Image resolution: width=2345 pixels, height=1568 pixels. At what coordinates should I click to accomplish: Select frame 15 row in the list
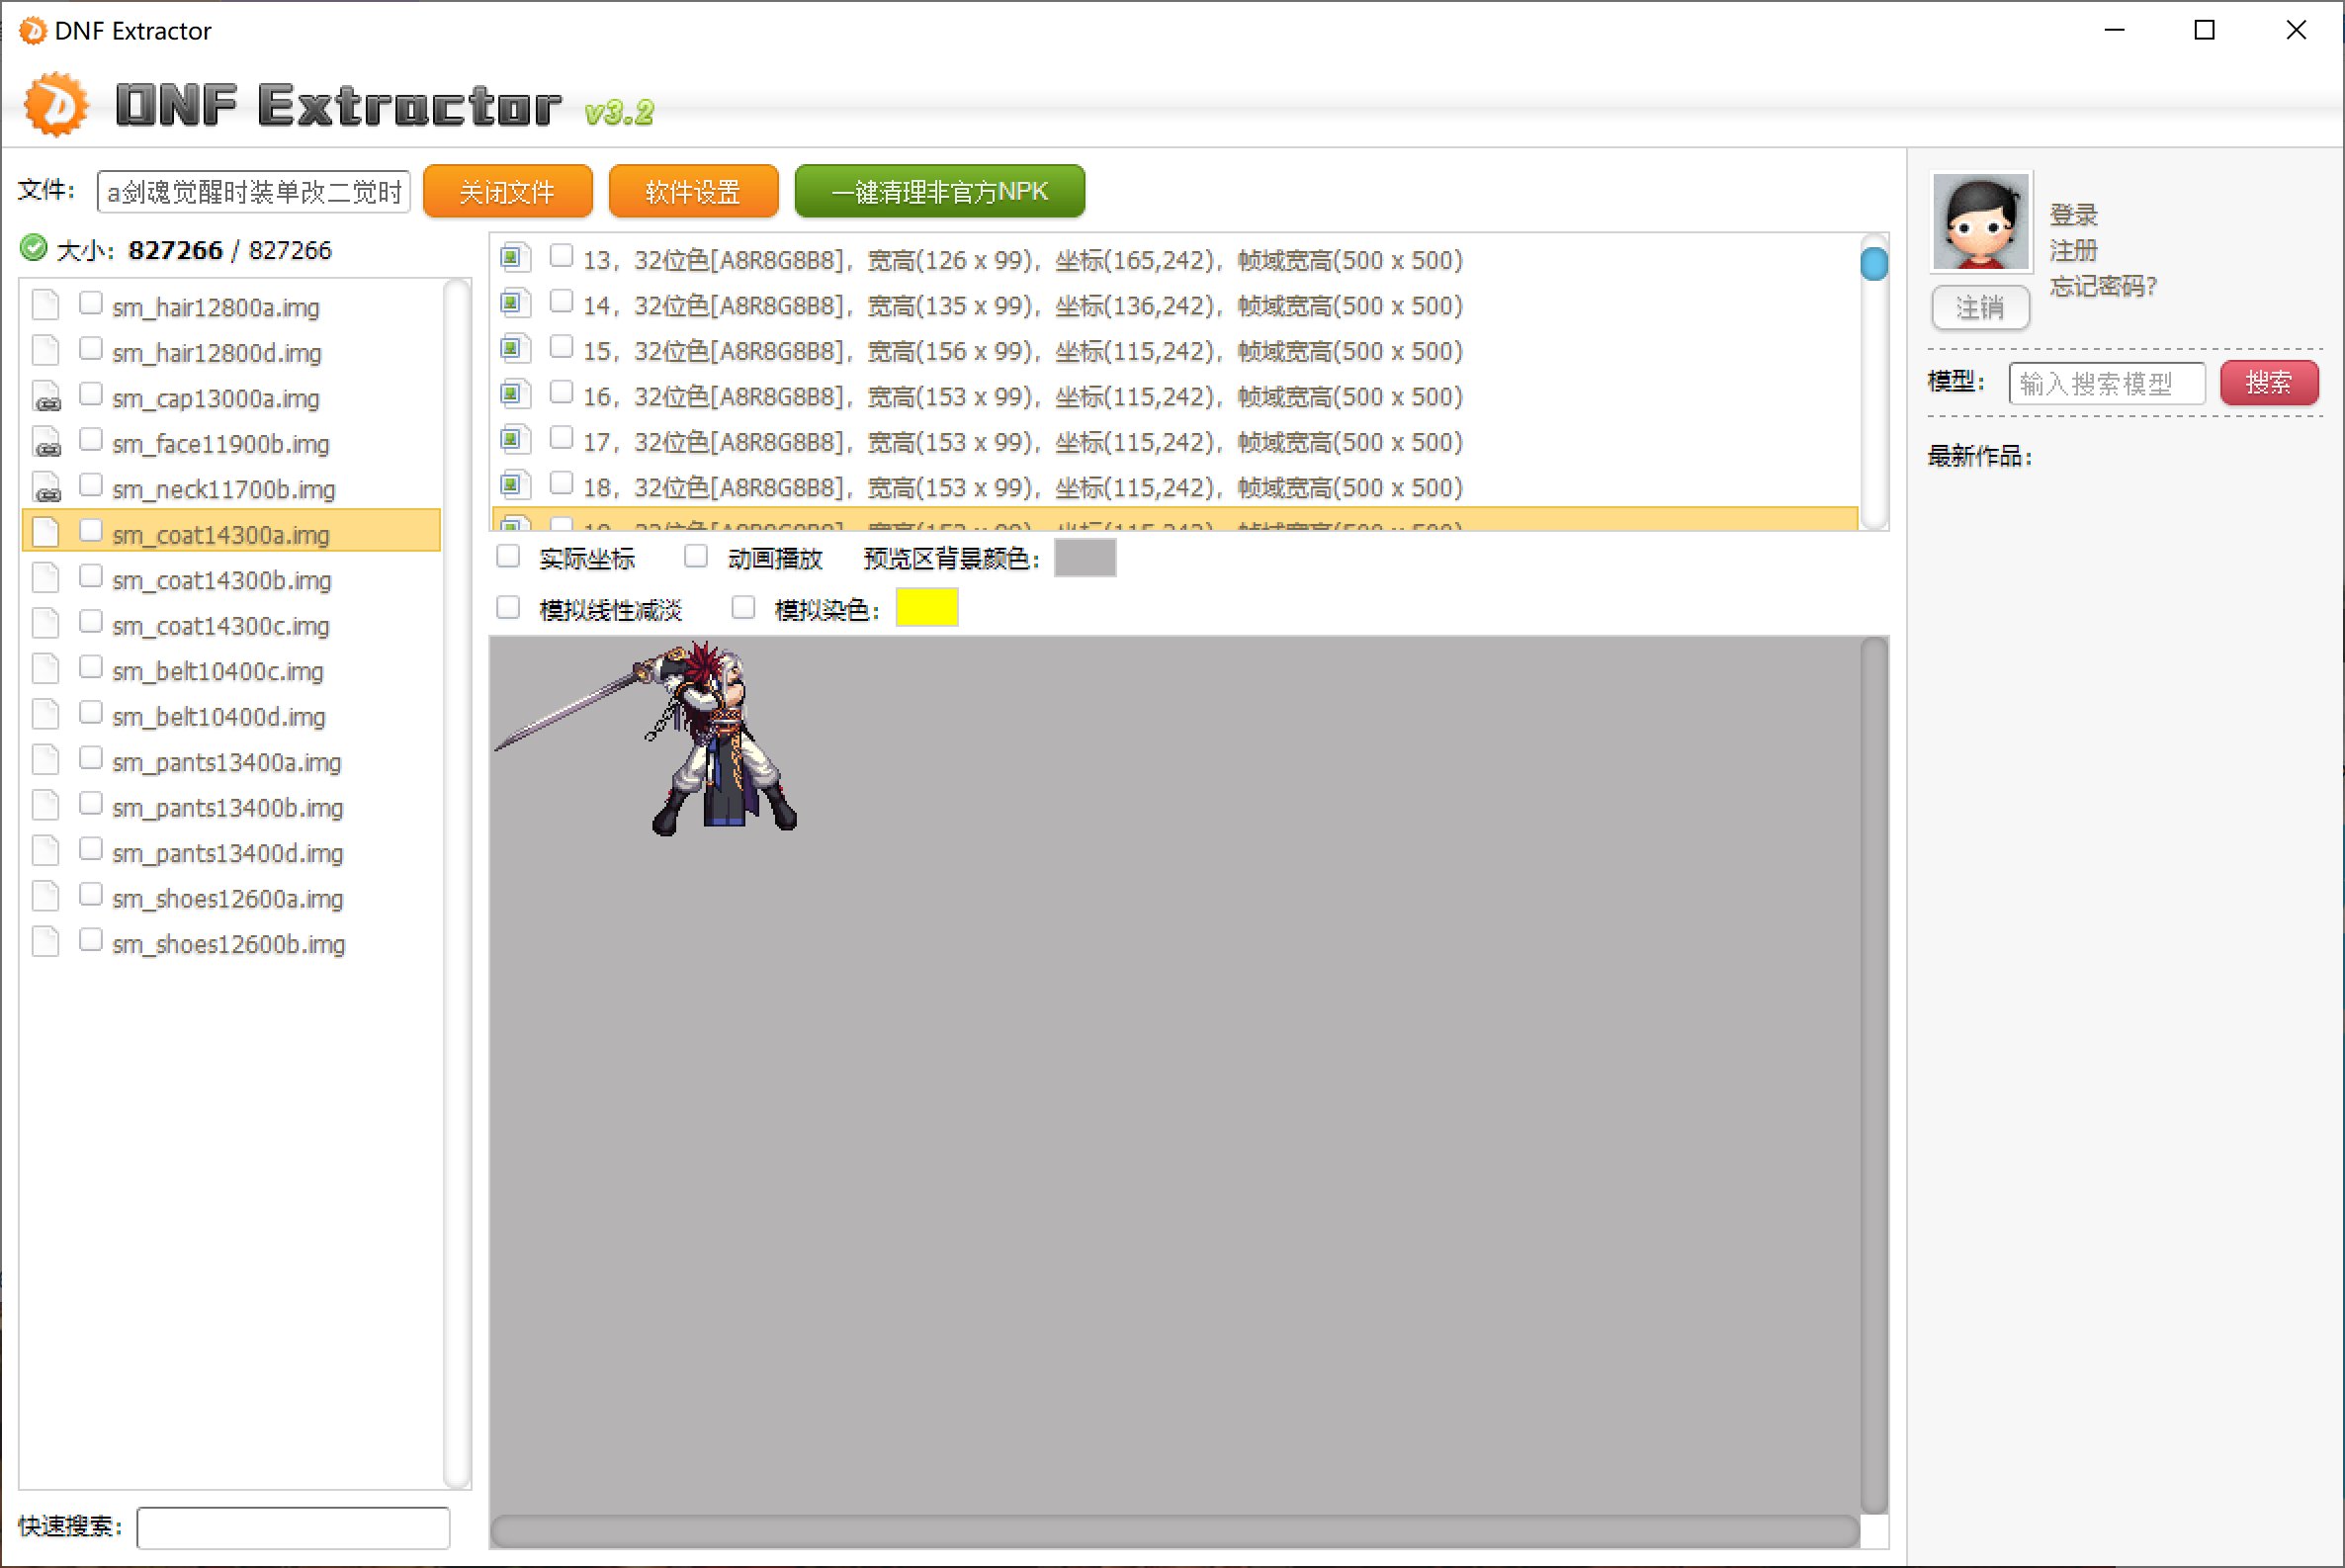pos(1020,351)
